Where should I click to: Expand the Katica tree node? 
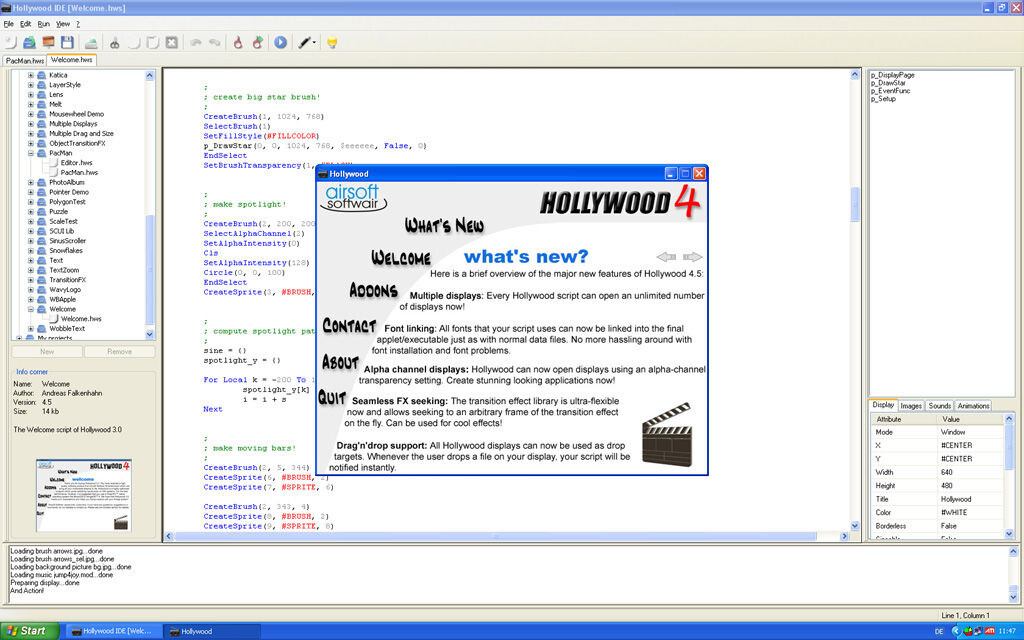(x=31, y=75)
